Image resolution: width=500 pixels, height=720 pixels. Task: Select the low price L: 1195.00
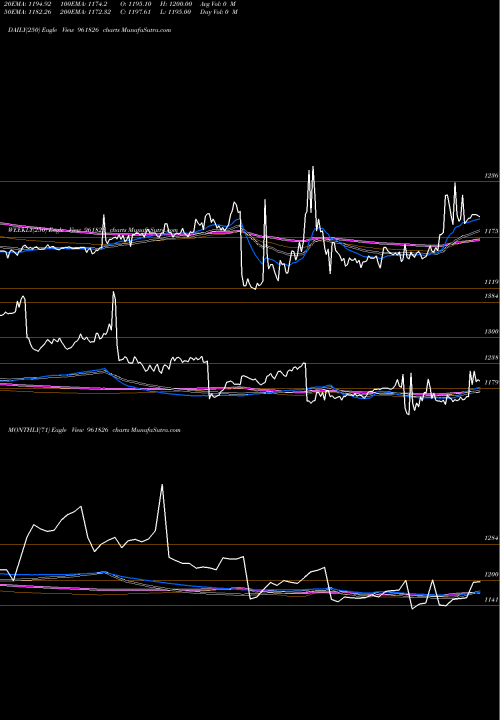coord(176,12)
